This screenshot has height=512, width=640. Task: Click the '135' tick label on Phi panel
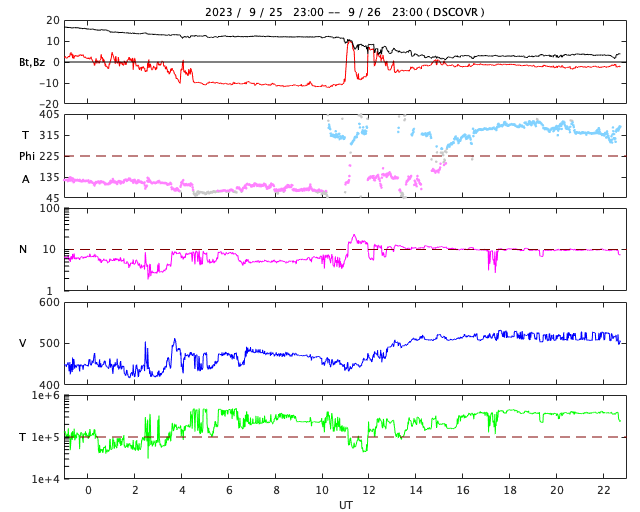coord(49,177)
